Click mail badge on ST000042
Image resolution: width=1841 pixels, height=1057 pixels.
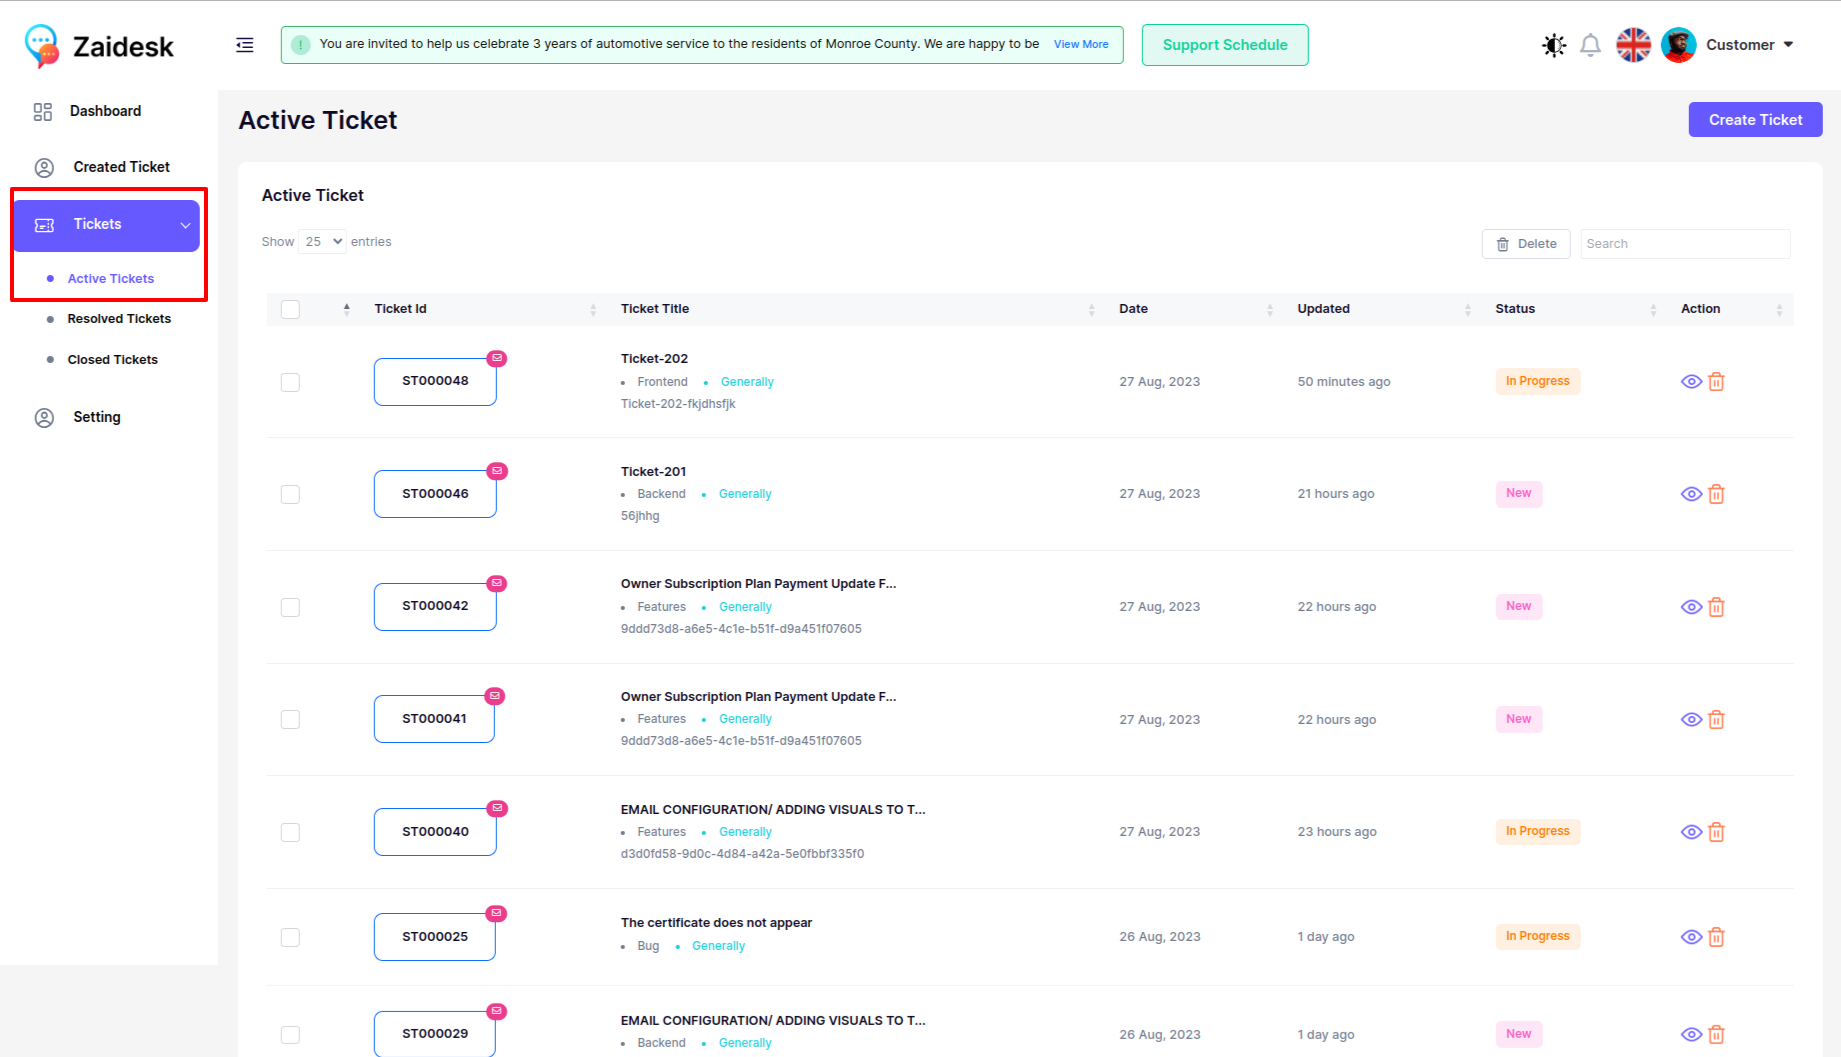pos(497,583)
